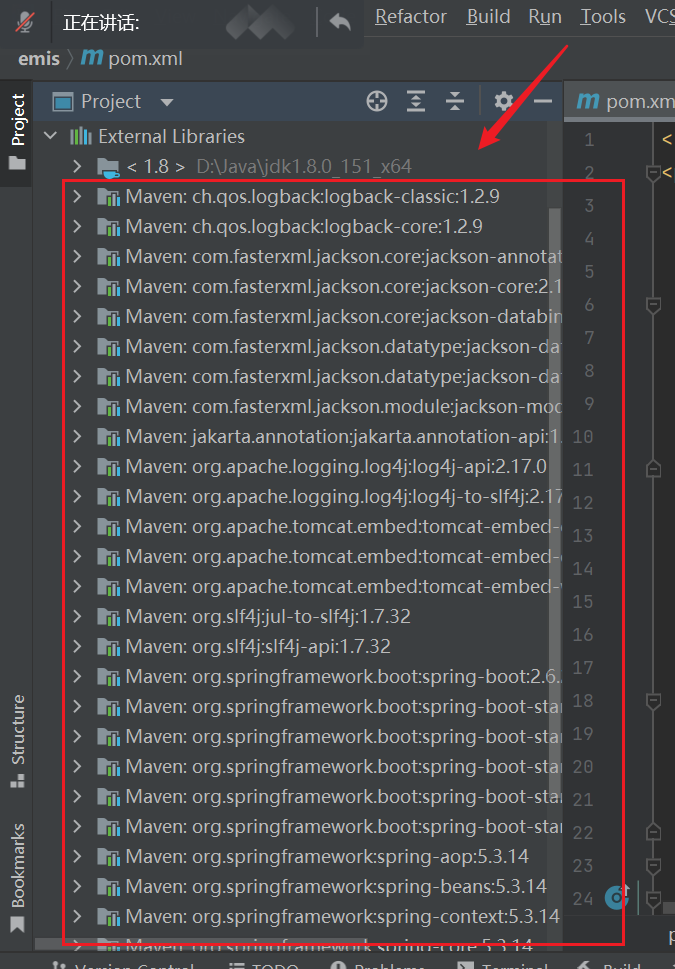
Task: Click the muted microphone icon
Action: 25,22
